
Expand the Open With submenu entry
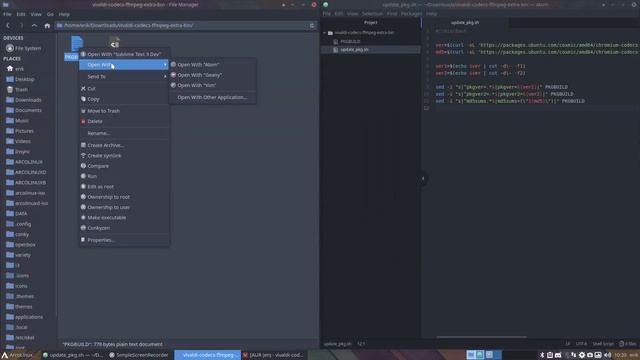[x=124, y=65]
